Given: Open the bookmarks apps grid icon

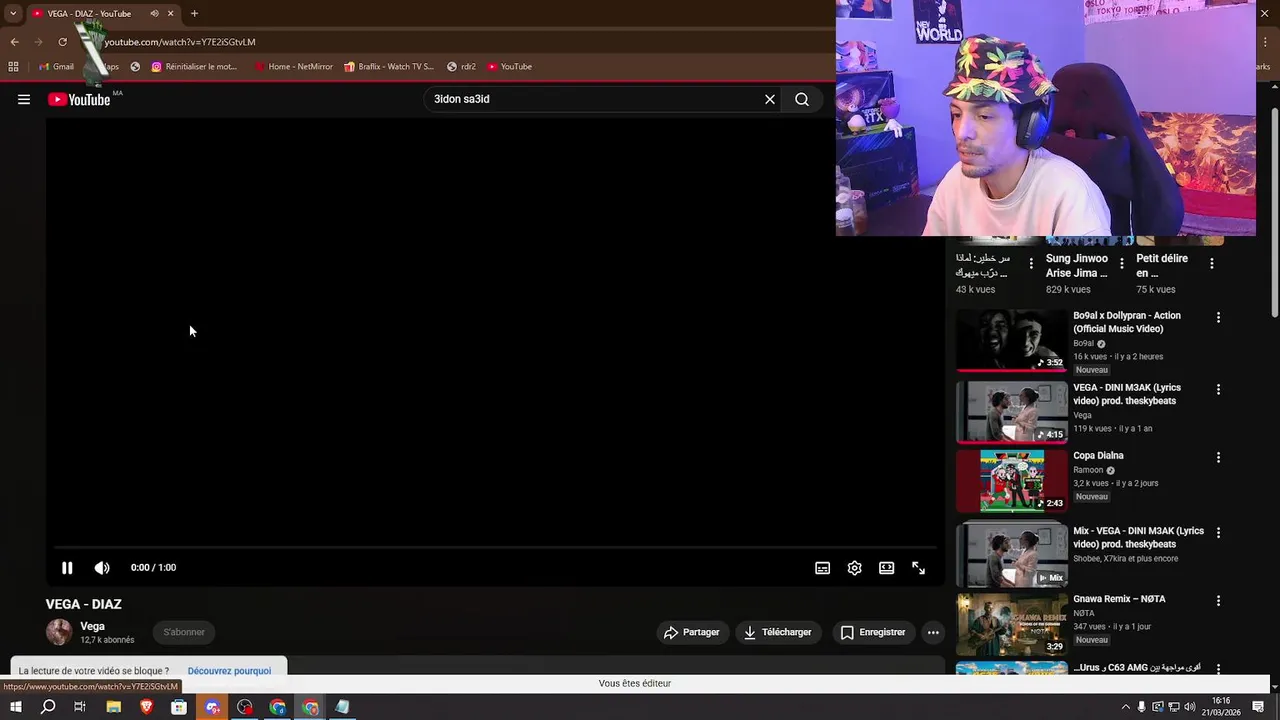Looking at the screenshot, I should point(13,67).
